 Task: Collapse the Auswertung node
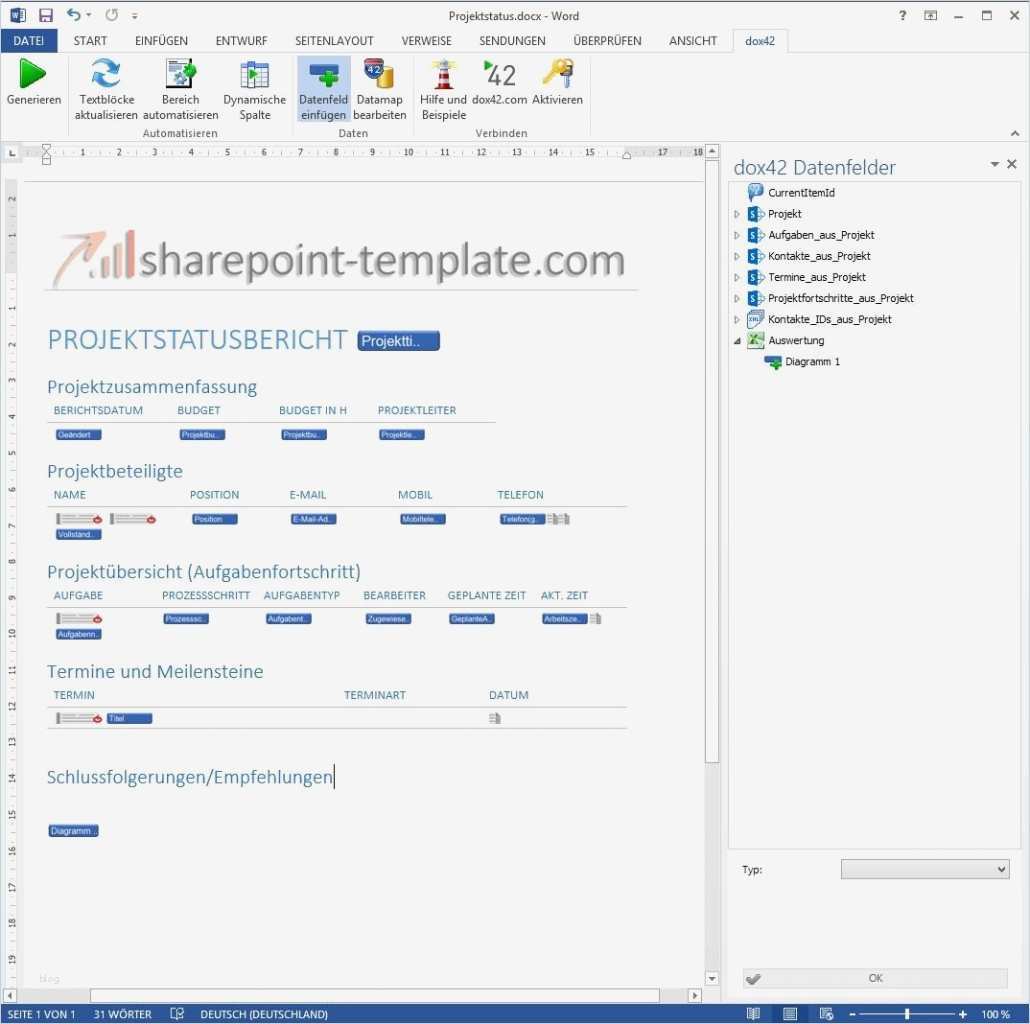pos(737,340)
